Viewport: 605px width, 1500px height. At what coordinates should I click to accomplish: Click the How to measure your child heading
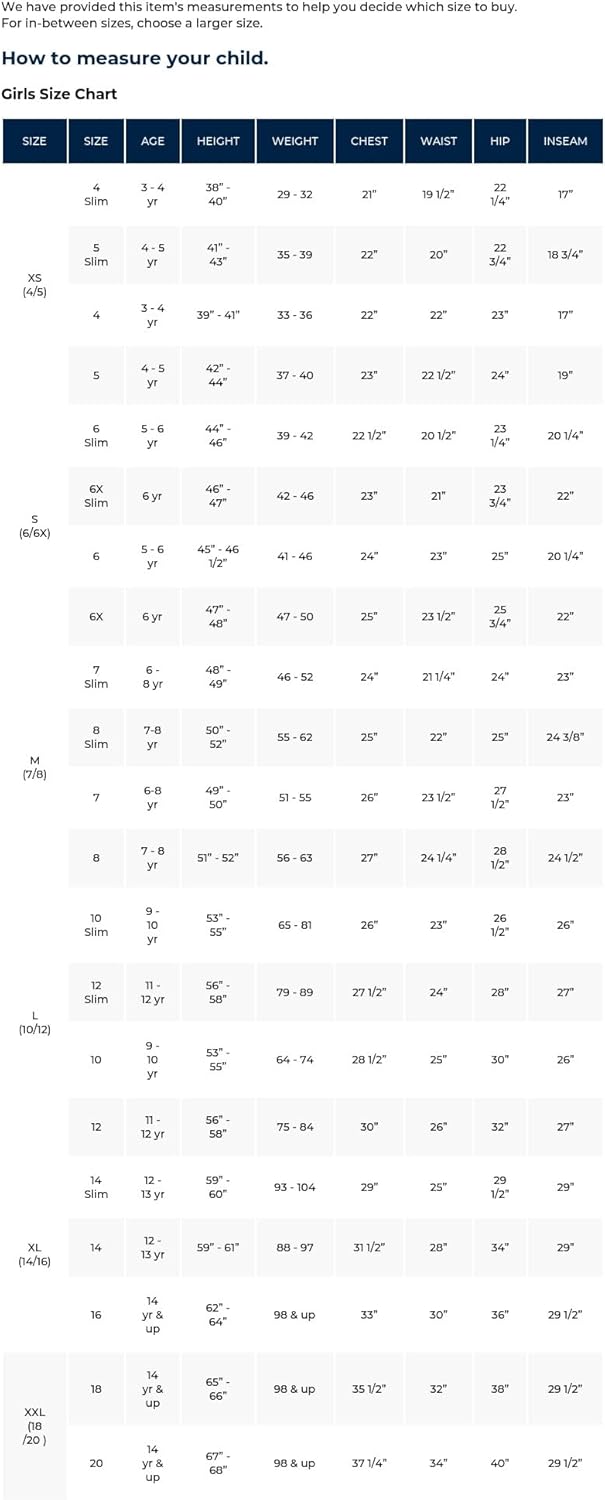[135, 58]
